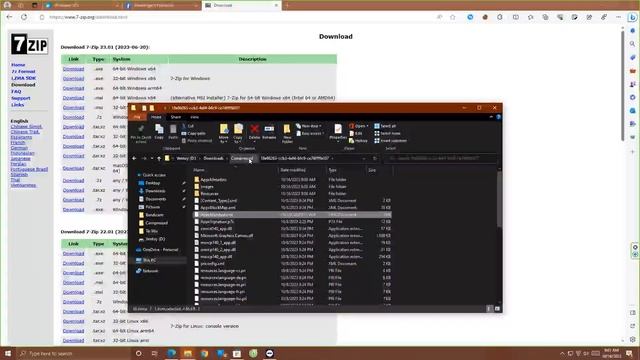Expand the Copy to dropdown

coord(238,142)
